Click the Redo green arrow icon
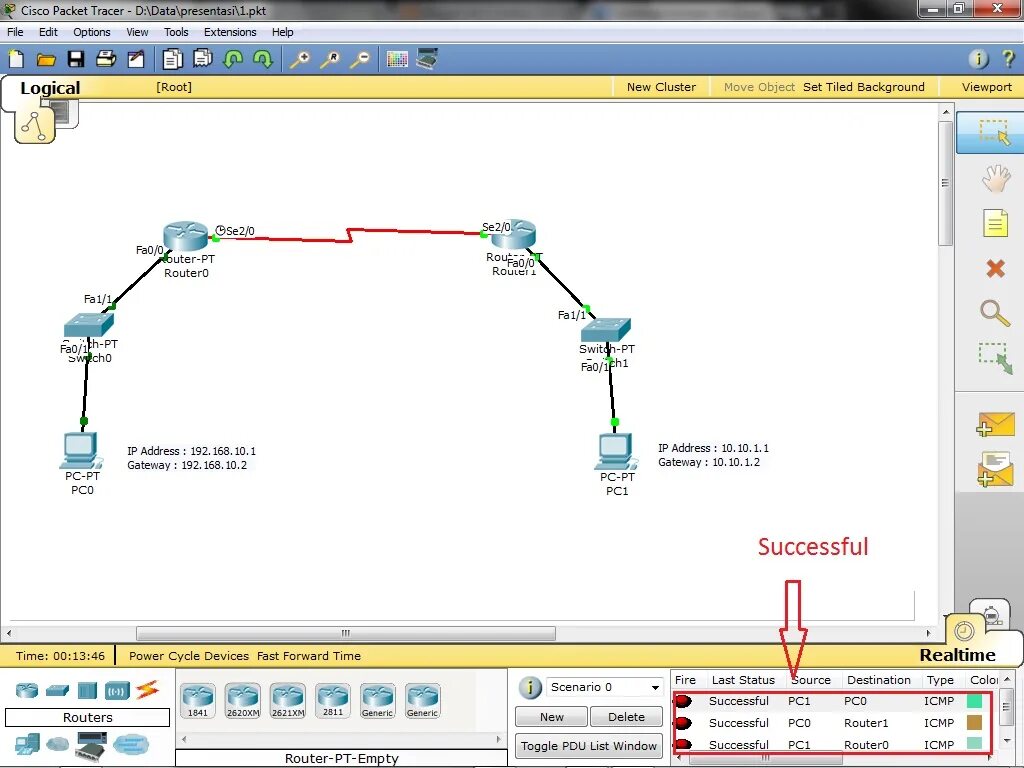1024x768 pixels. coord(263,59)
